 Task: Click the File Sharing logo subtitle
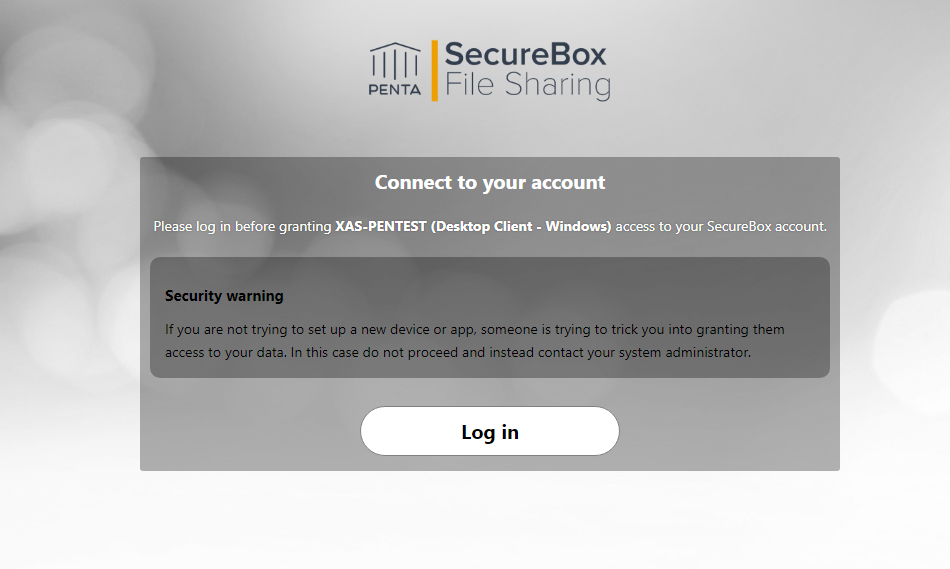coord(528,85)
